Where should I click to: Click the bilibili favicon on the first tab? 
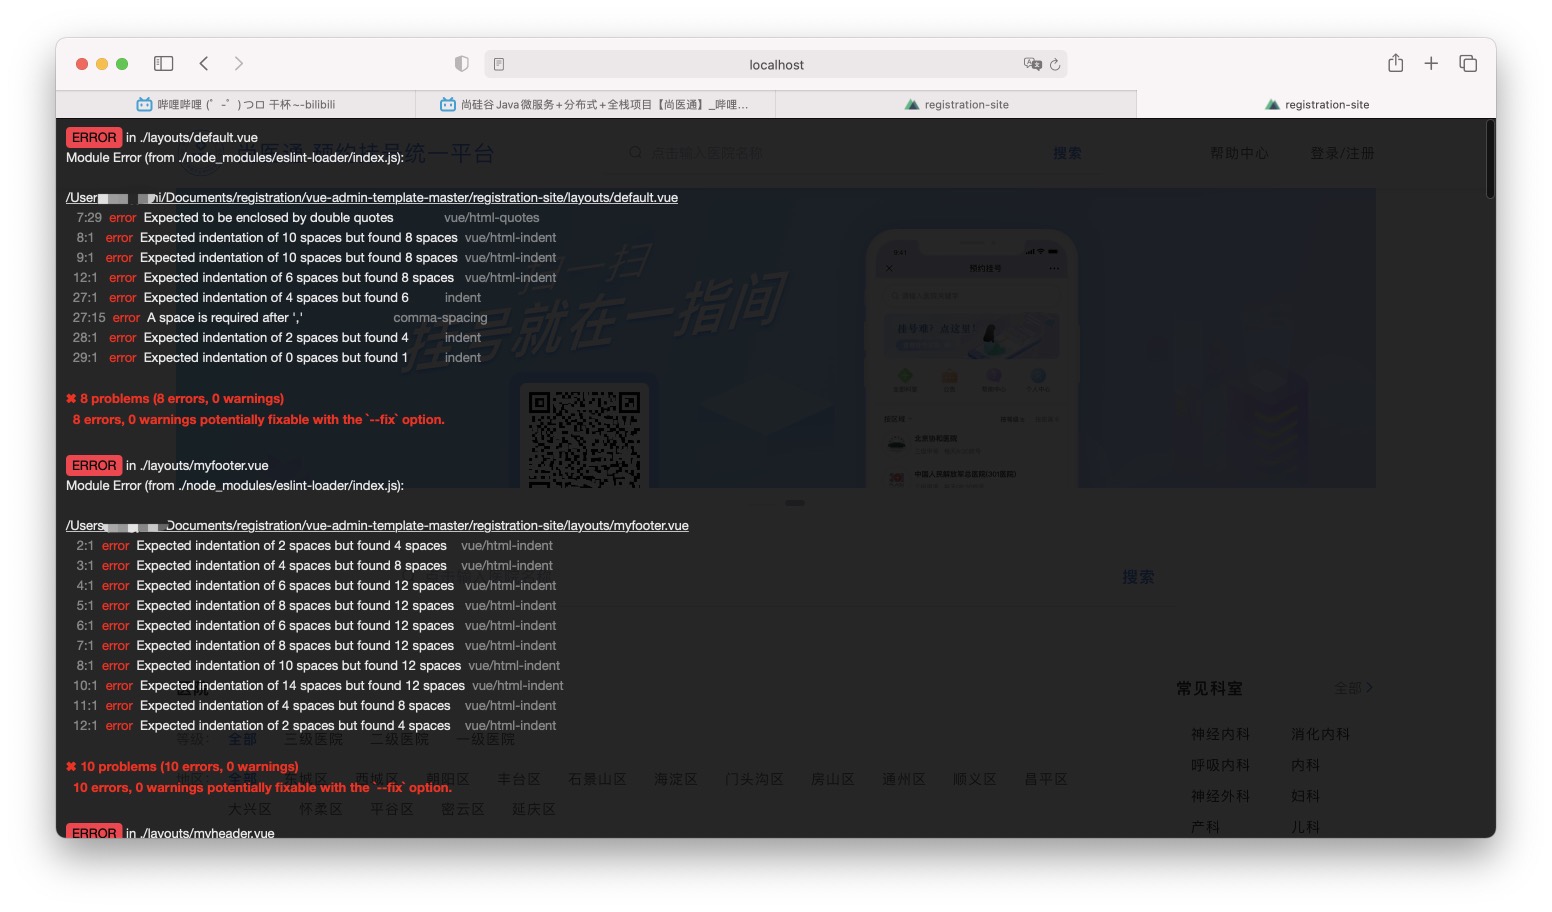[x=144, y=104]
